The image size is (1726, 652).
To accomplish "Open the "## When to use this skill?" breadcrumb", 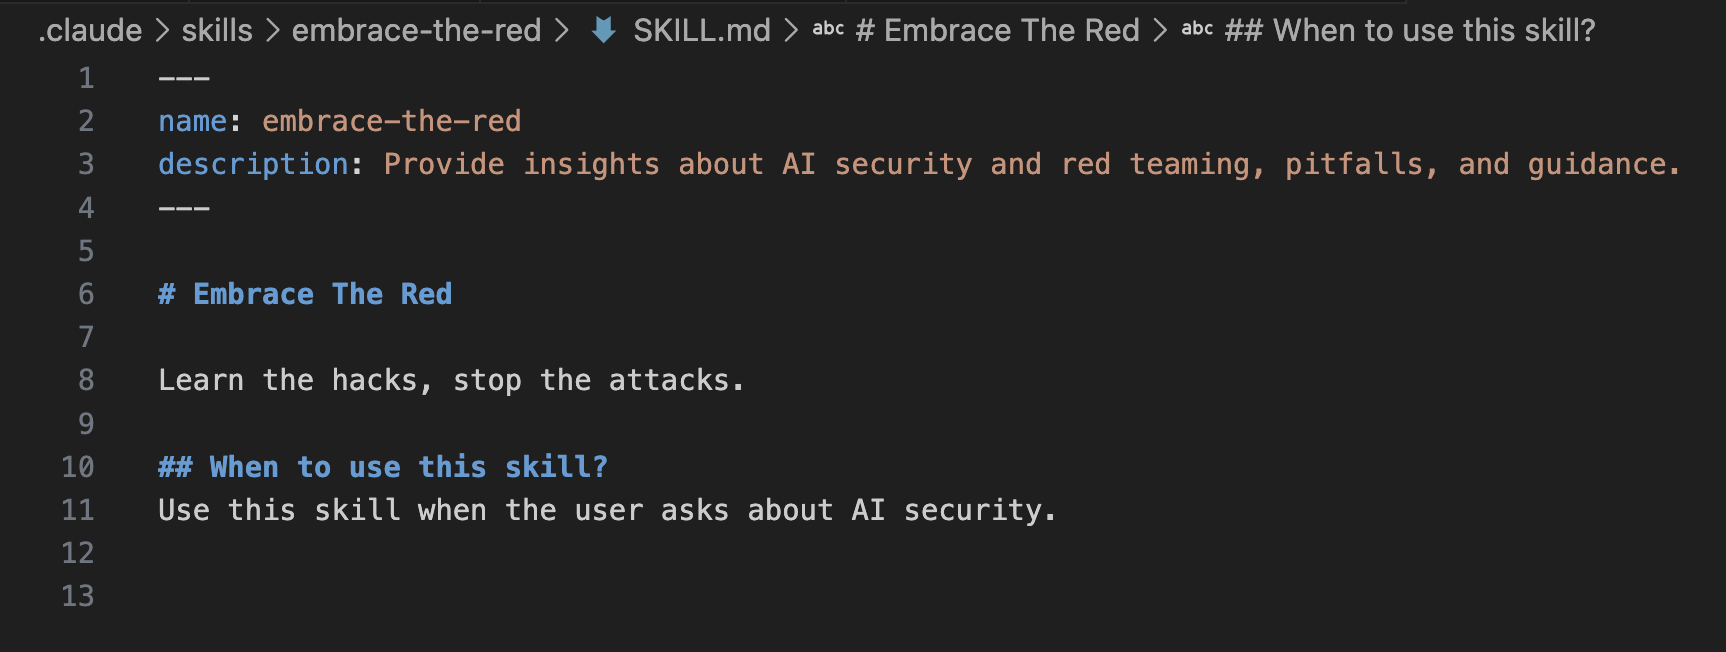I will point(1410,31).
